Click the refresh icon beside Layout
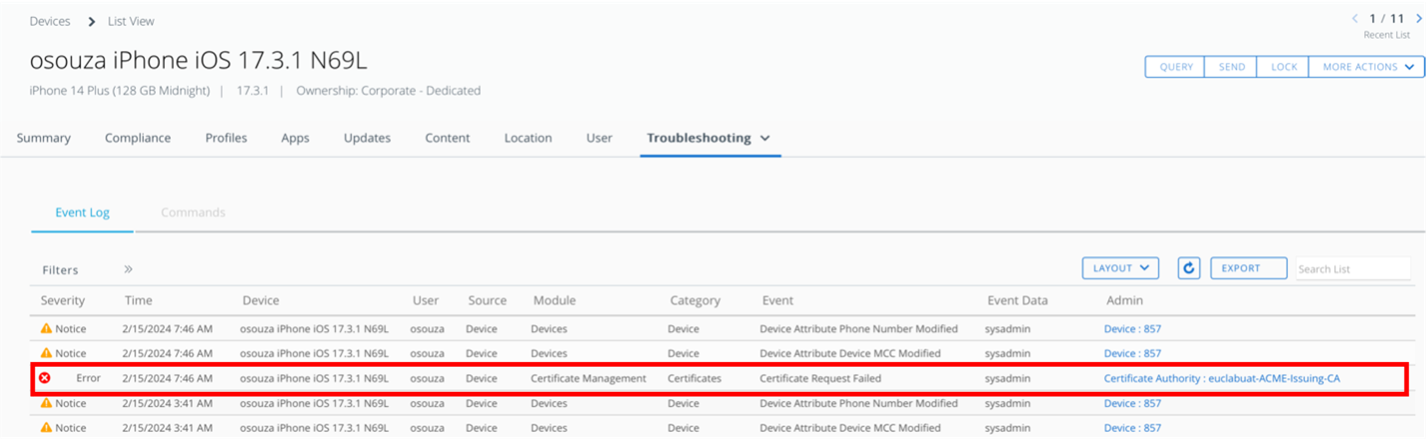The width and height of the screenshot is (1428, 443). [1189, 268]
